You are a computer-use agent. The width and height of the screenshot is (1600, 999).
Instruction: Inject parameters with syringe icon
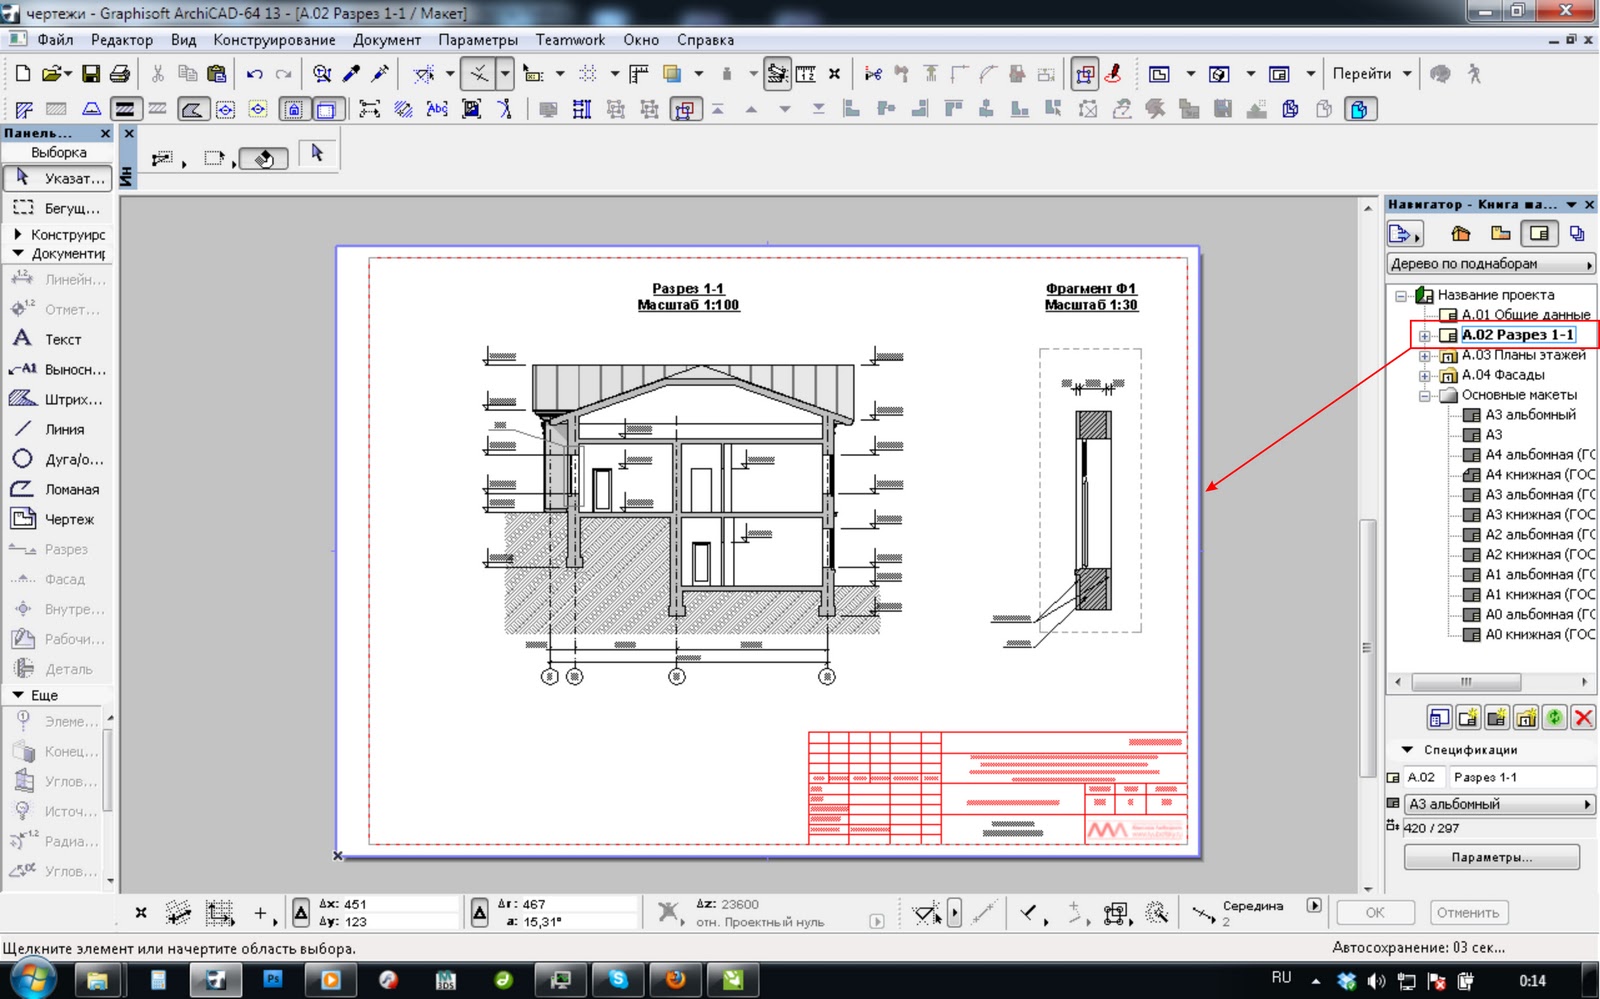click(x=380, y=74)
